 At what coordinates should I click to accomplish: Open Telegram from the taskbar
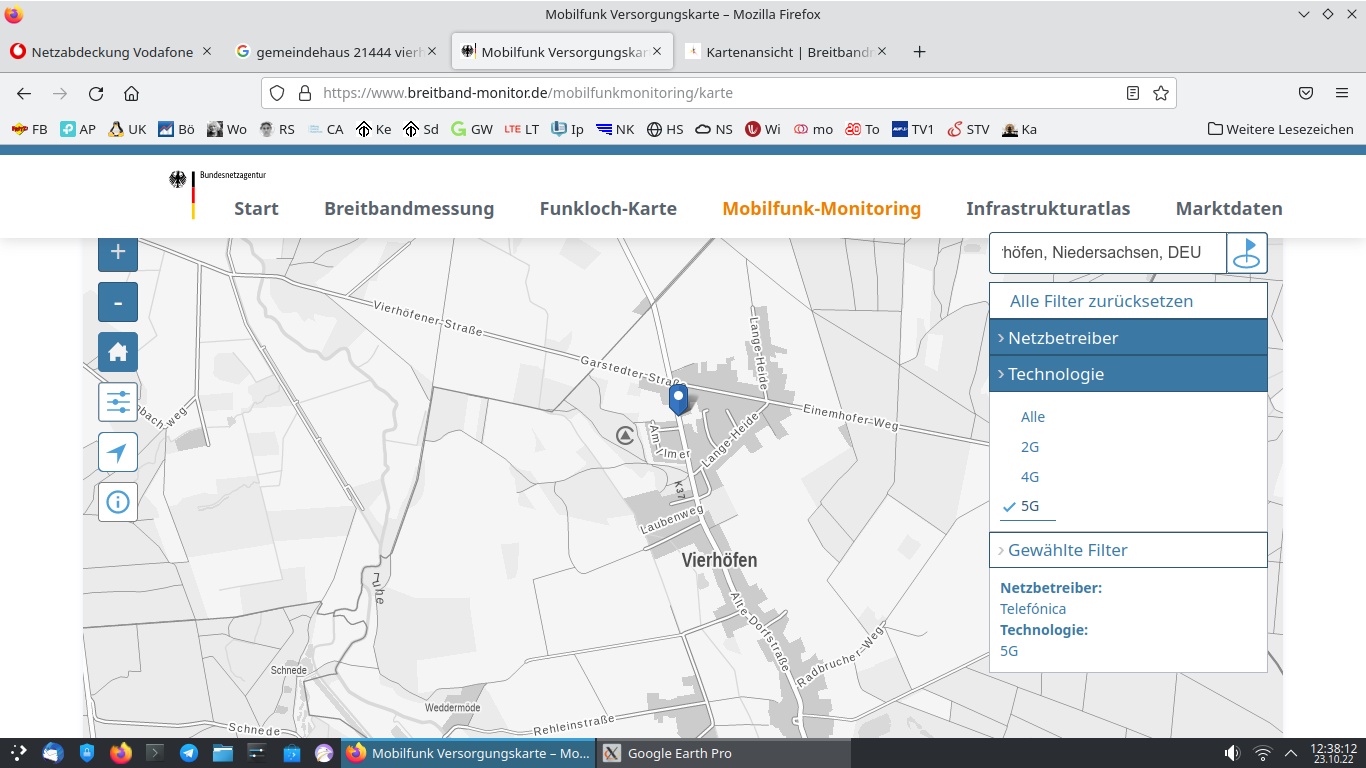click(x=188, y=753)
